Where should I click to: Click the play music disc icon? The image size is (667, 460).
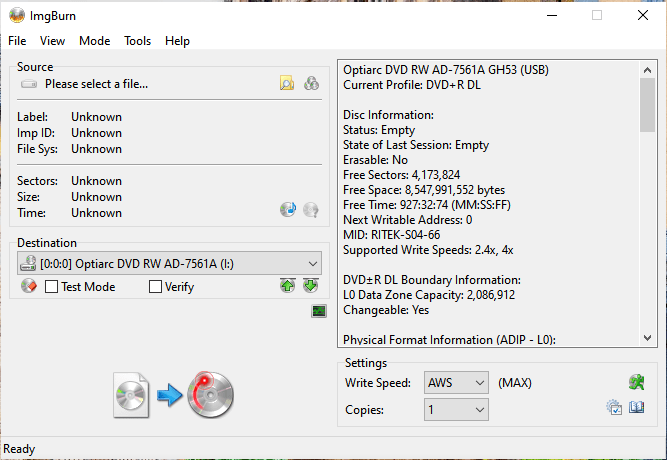(x=288, y=209)
